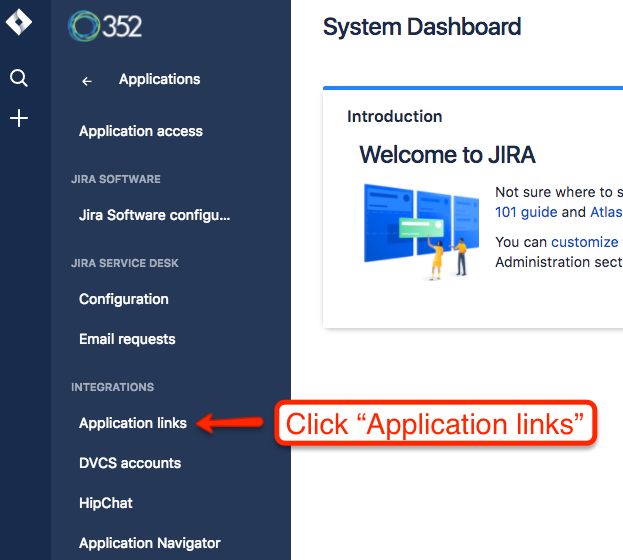
Task: Click Application links in Integrations
Action: coord(133,423)
